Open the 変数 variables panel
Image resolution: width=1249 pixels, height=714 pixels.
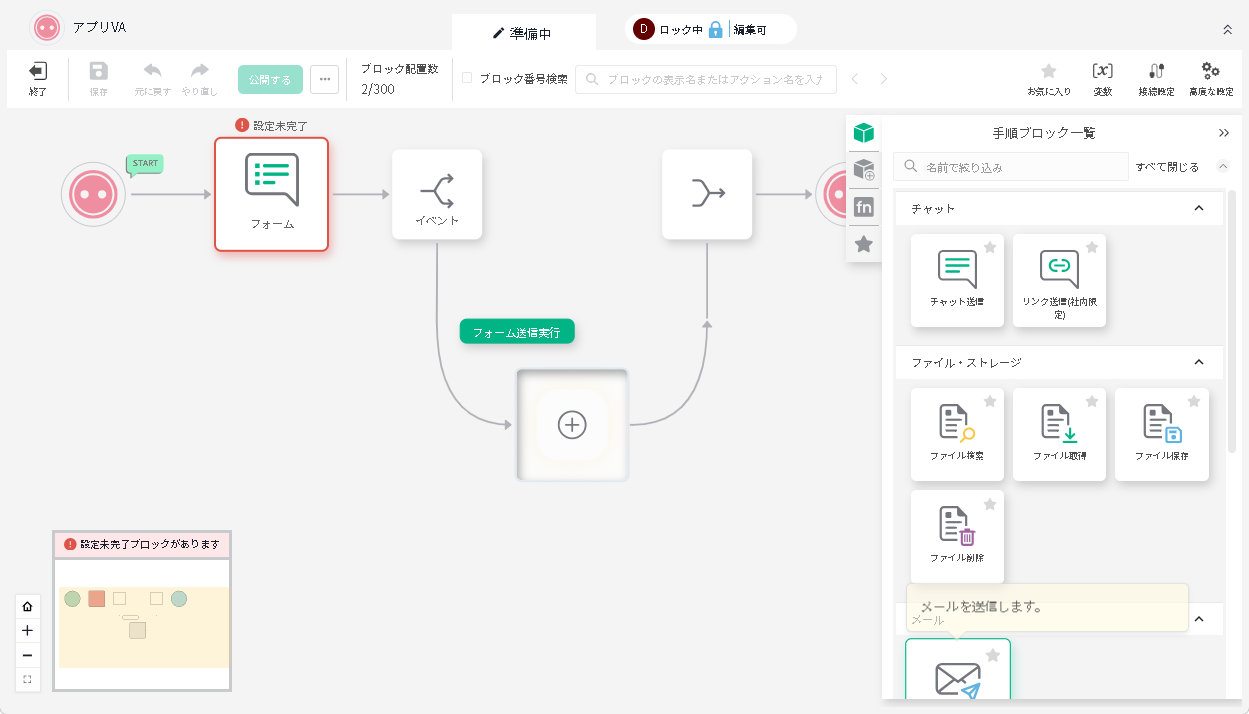click(x=1102, y=78)
